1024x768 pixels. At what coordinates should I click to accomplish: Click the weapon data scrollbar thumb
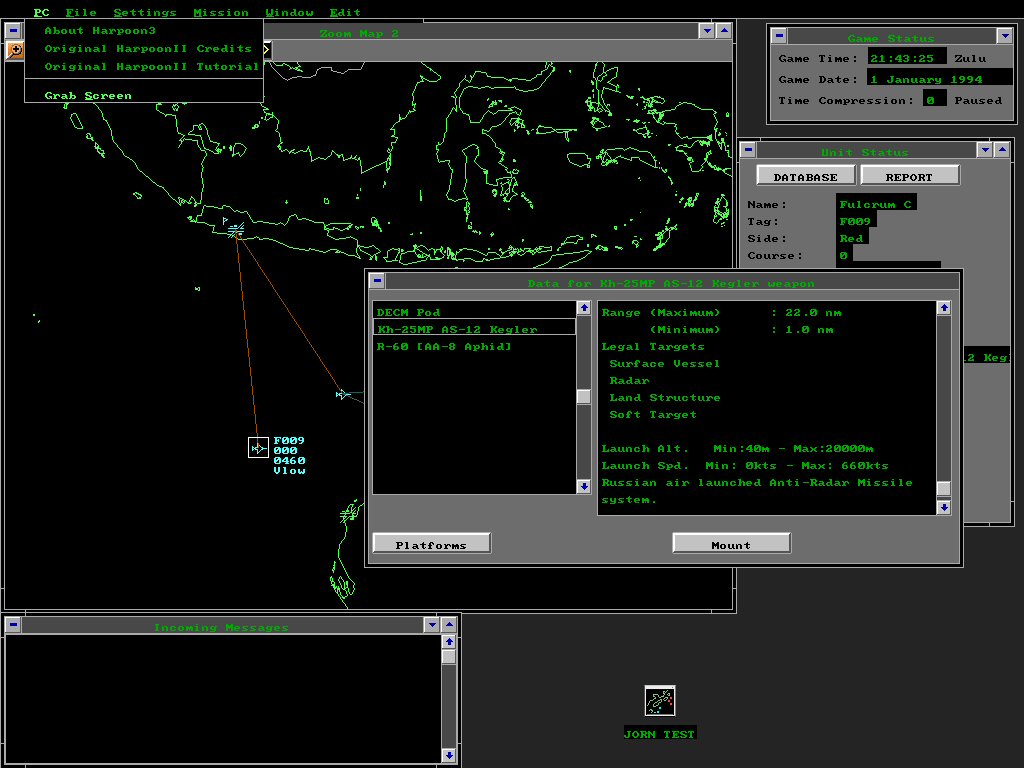pyautogui.click(x=943, y=488)
